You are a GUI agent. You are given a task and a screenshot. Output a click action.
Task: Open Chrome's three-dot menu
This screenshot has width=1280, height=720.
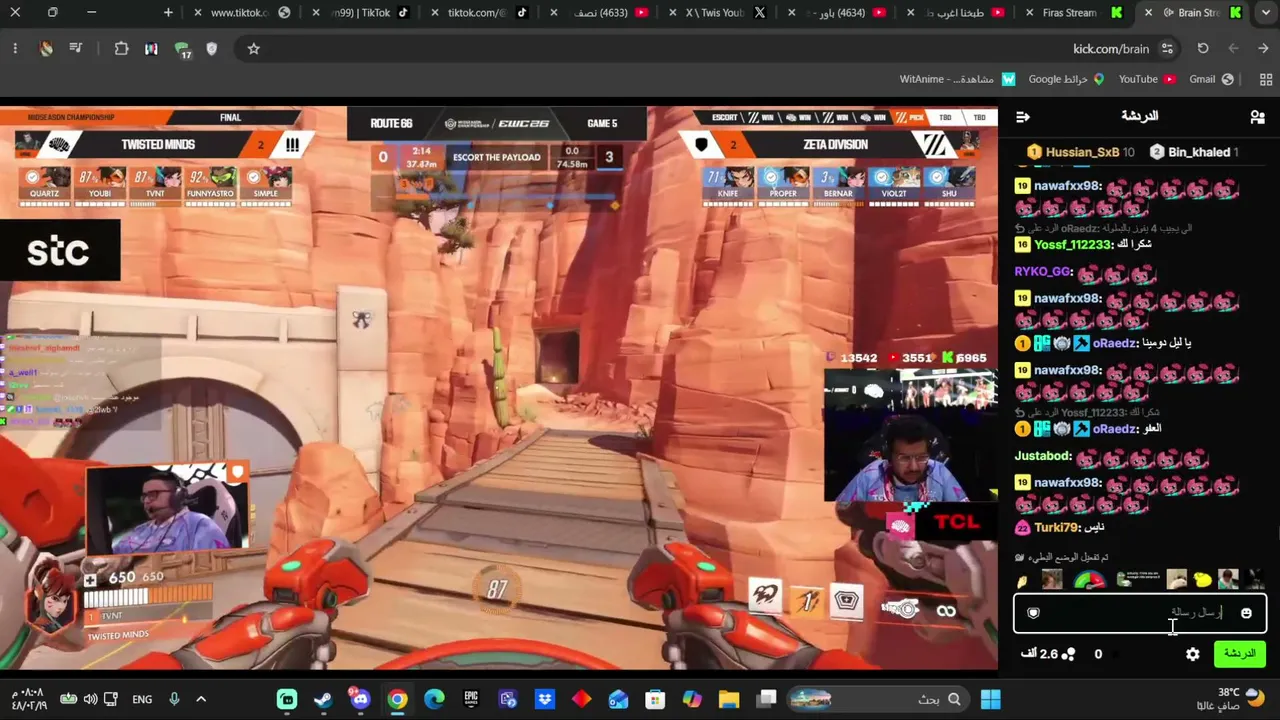pos(15,48)
